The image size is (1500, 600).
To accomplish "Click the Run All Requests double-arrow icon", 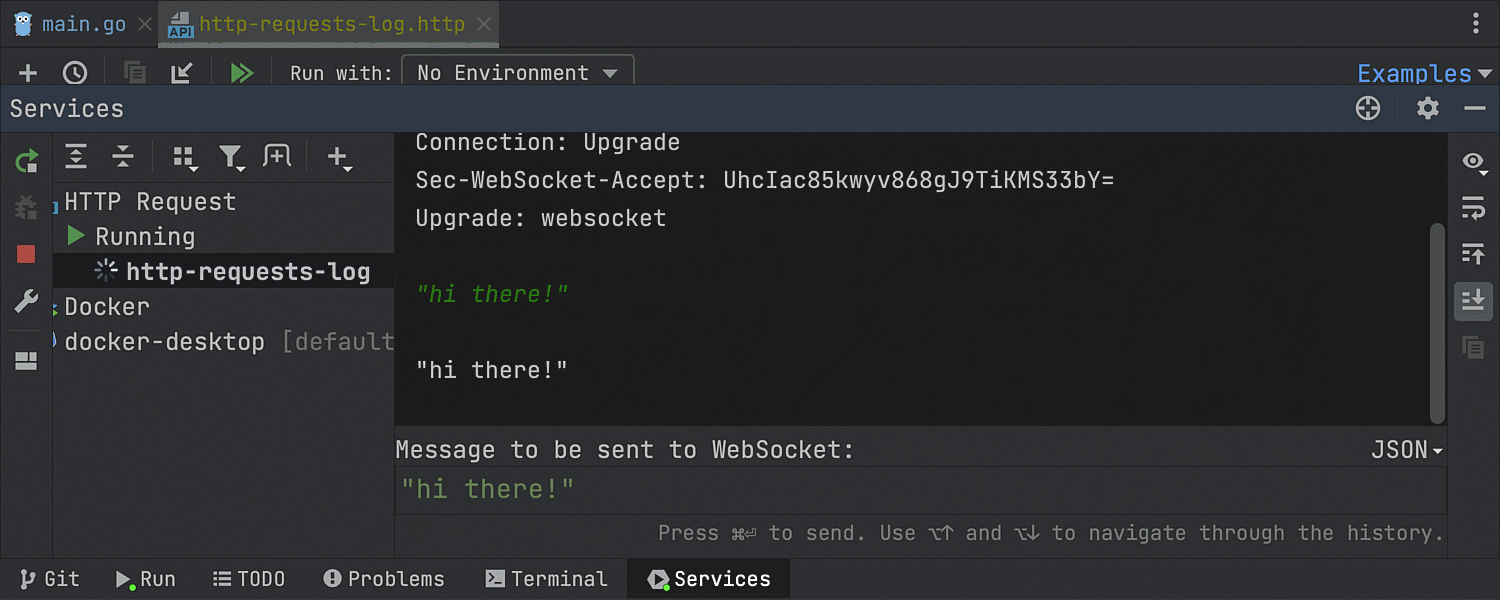I will [x=241, y=73].
